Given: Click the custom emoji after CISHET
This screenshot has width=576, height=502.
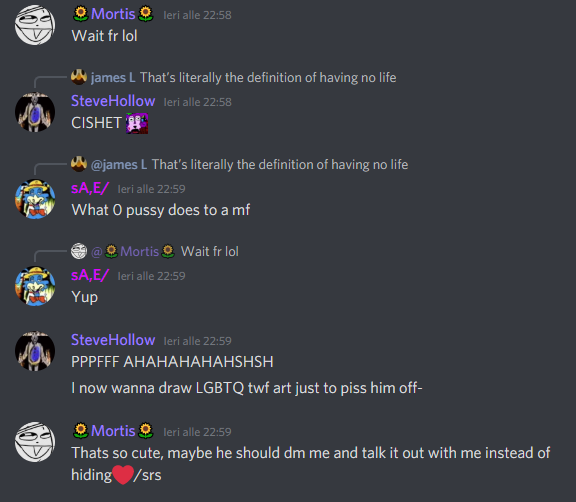Looking at the screenshot, I should point(137,123).
